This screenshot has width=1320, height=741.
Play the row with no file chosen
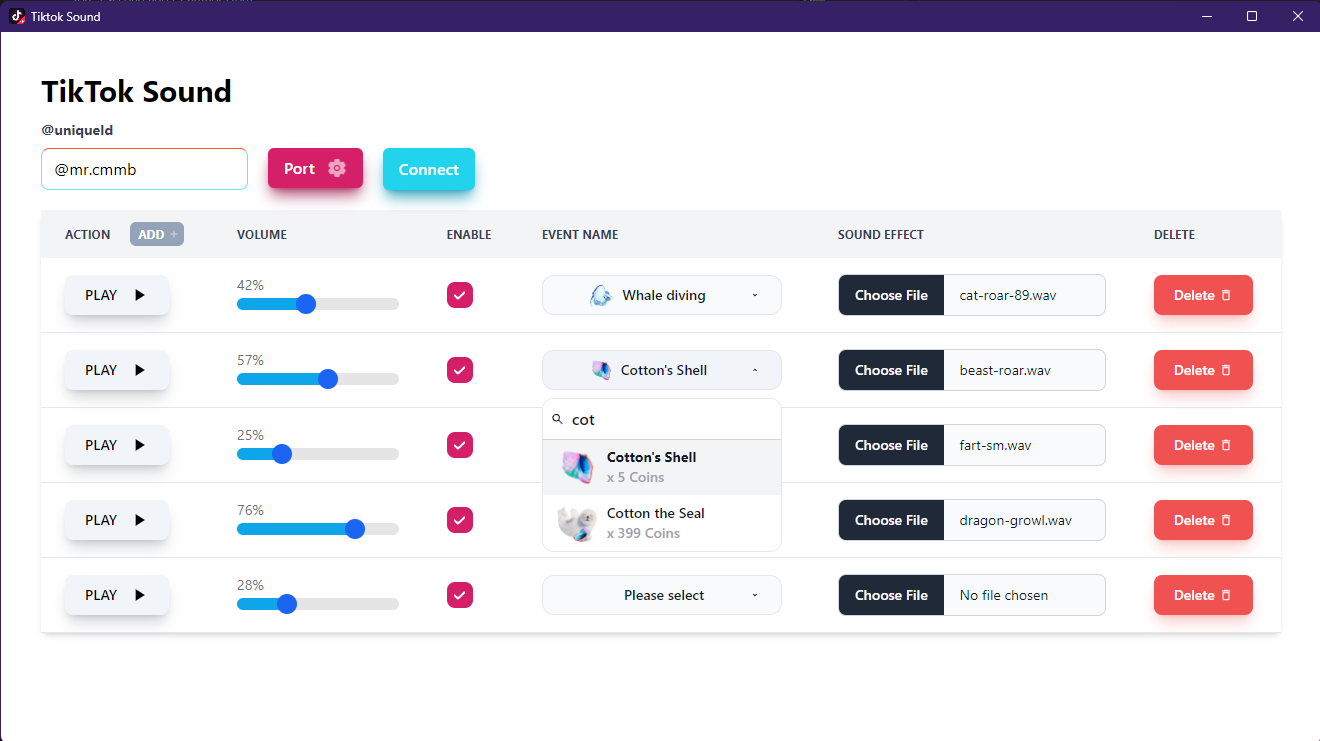pos(117,595)
